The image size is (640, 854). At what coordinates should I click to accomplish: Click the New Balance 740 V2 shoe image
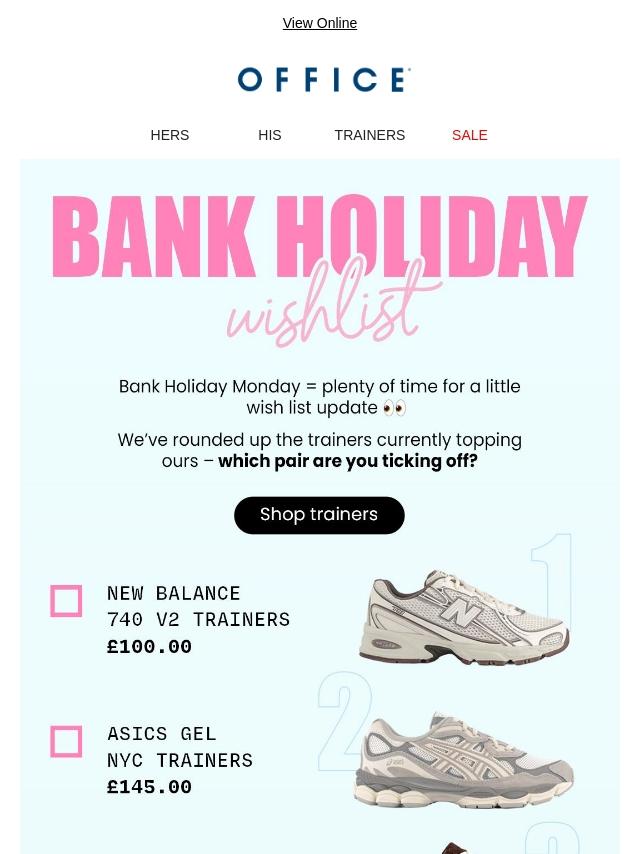(464, 617)
